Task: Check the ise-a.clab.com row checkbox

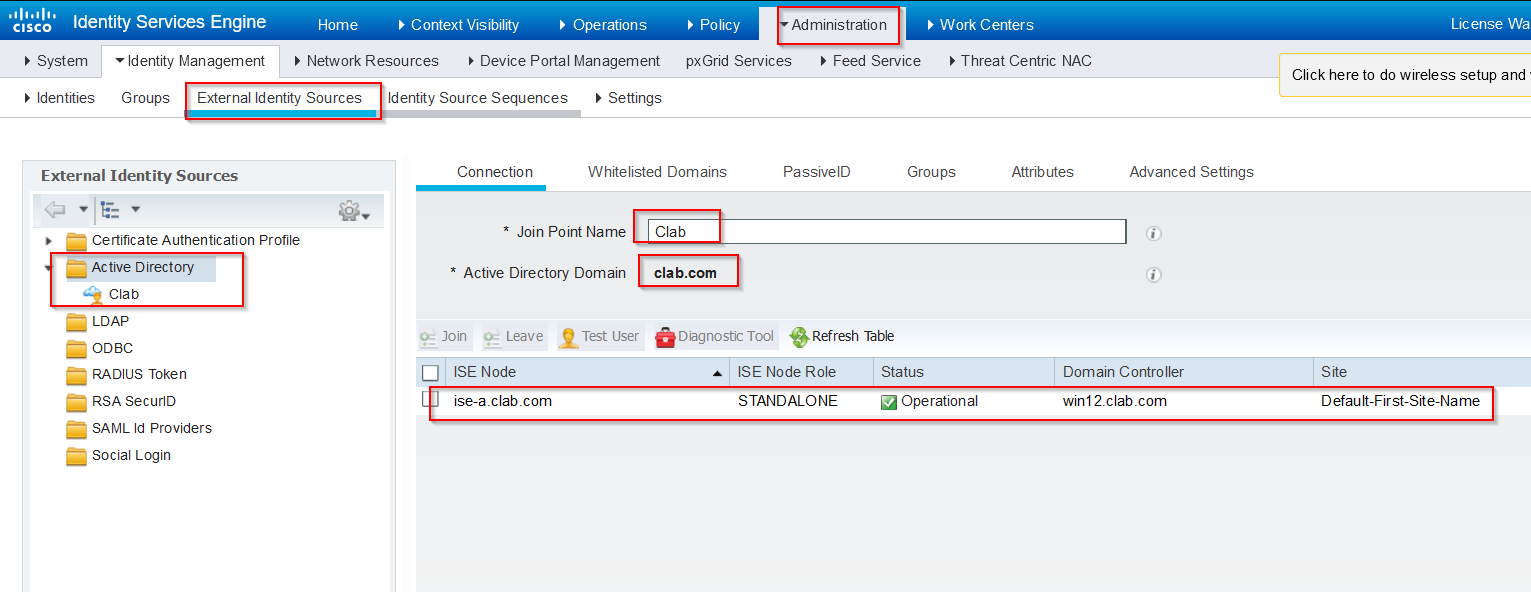Action: click(430, 399)
